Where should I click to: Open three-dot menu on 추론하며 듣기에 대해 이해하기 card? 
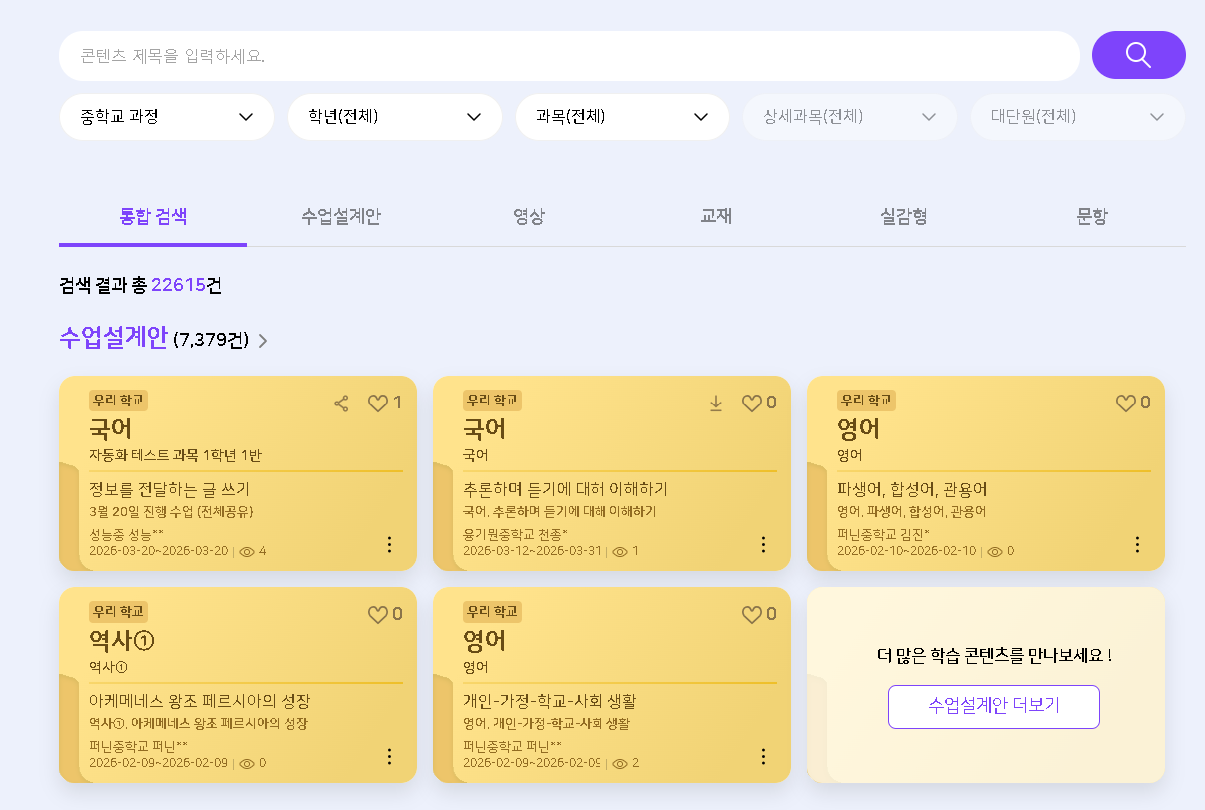tap(763, 544)
